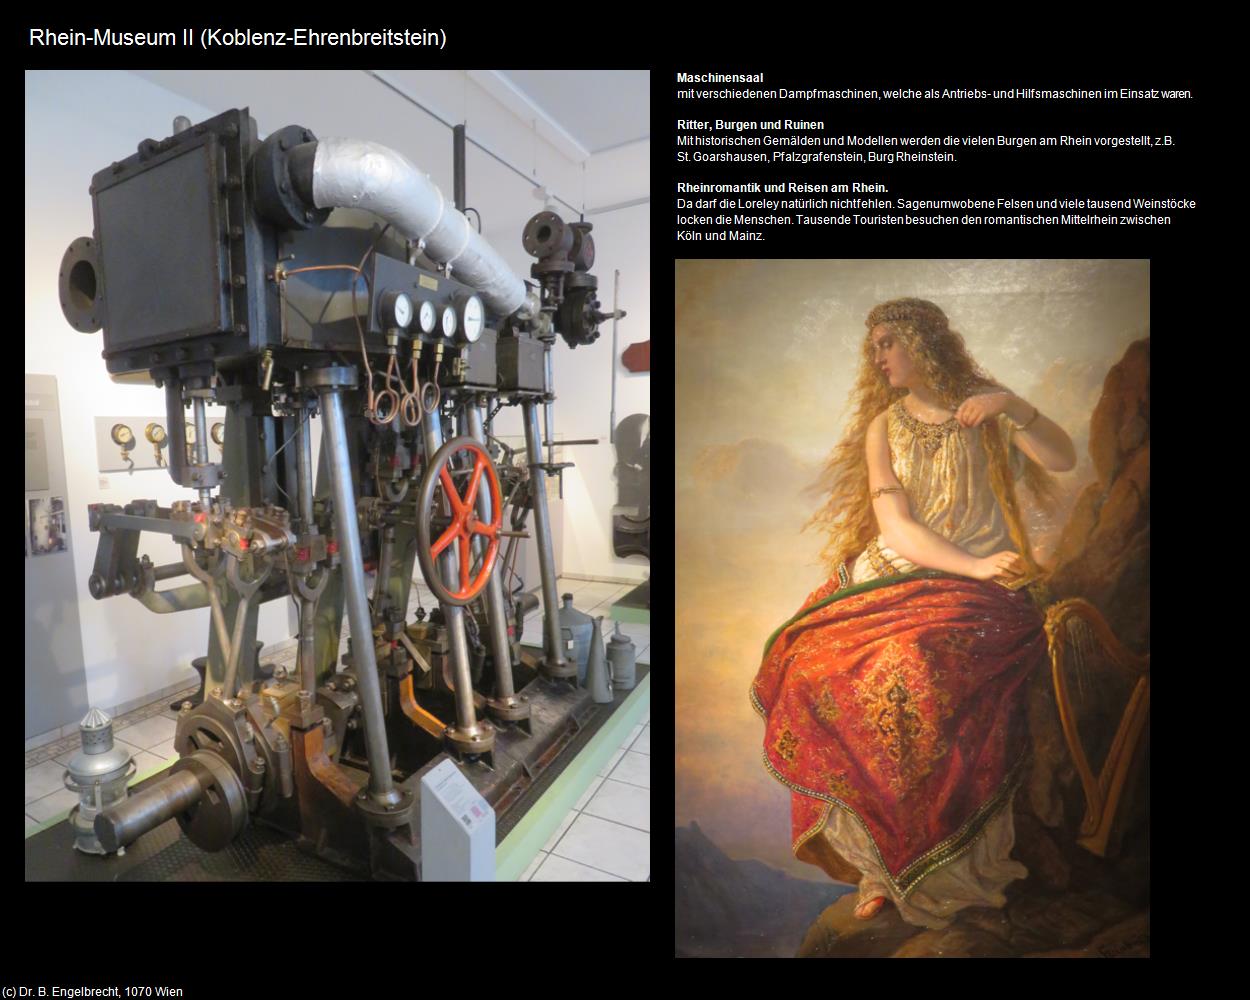Click the line 'St. Goarshausen, Pfalzgrafenstein, Burg Rheinstein.'

[817, 157]
